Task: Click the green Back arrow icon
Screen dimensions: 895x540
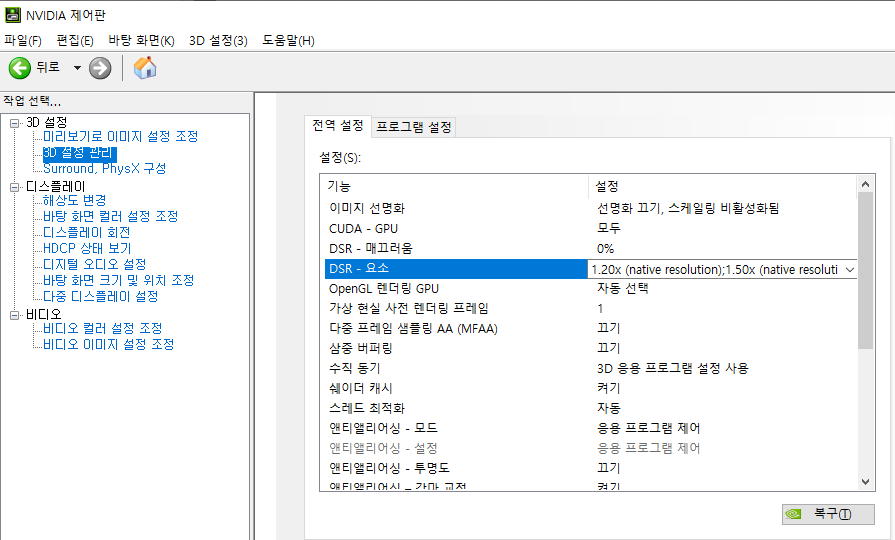Action: 19,68
